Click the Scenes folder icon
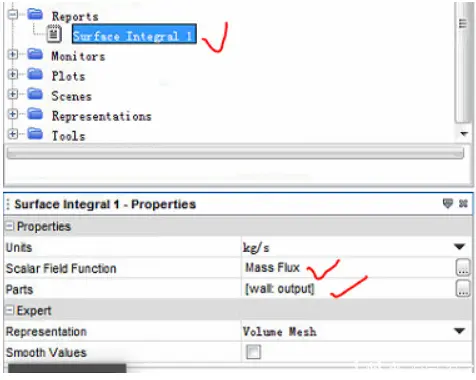Image resolution: width=476 pixels, height=380 pixels. (x=35, y=94)
